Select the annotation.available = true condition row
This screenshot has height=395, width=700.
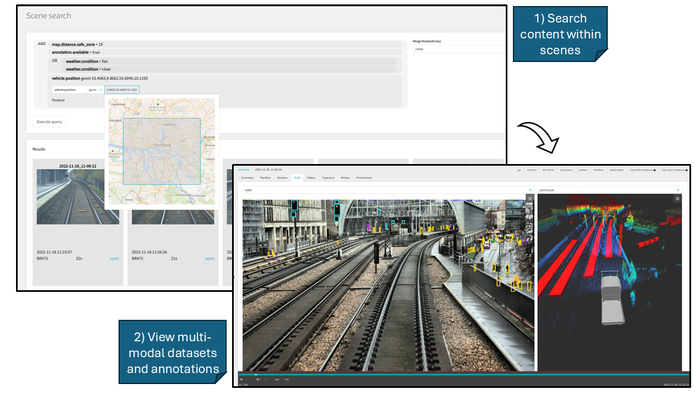pyautogui.click(x=225, y=53)
